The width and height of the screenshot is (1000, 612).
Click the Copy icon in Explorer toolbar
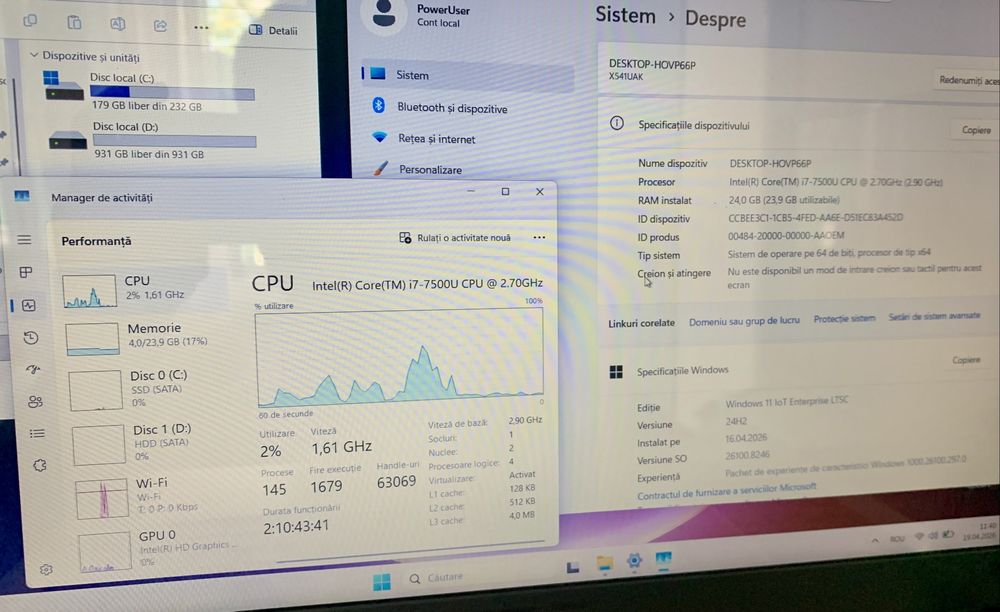pyautogui.click(x=30, y=20)
